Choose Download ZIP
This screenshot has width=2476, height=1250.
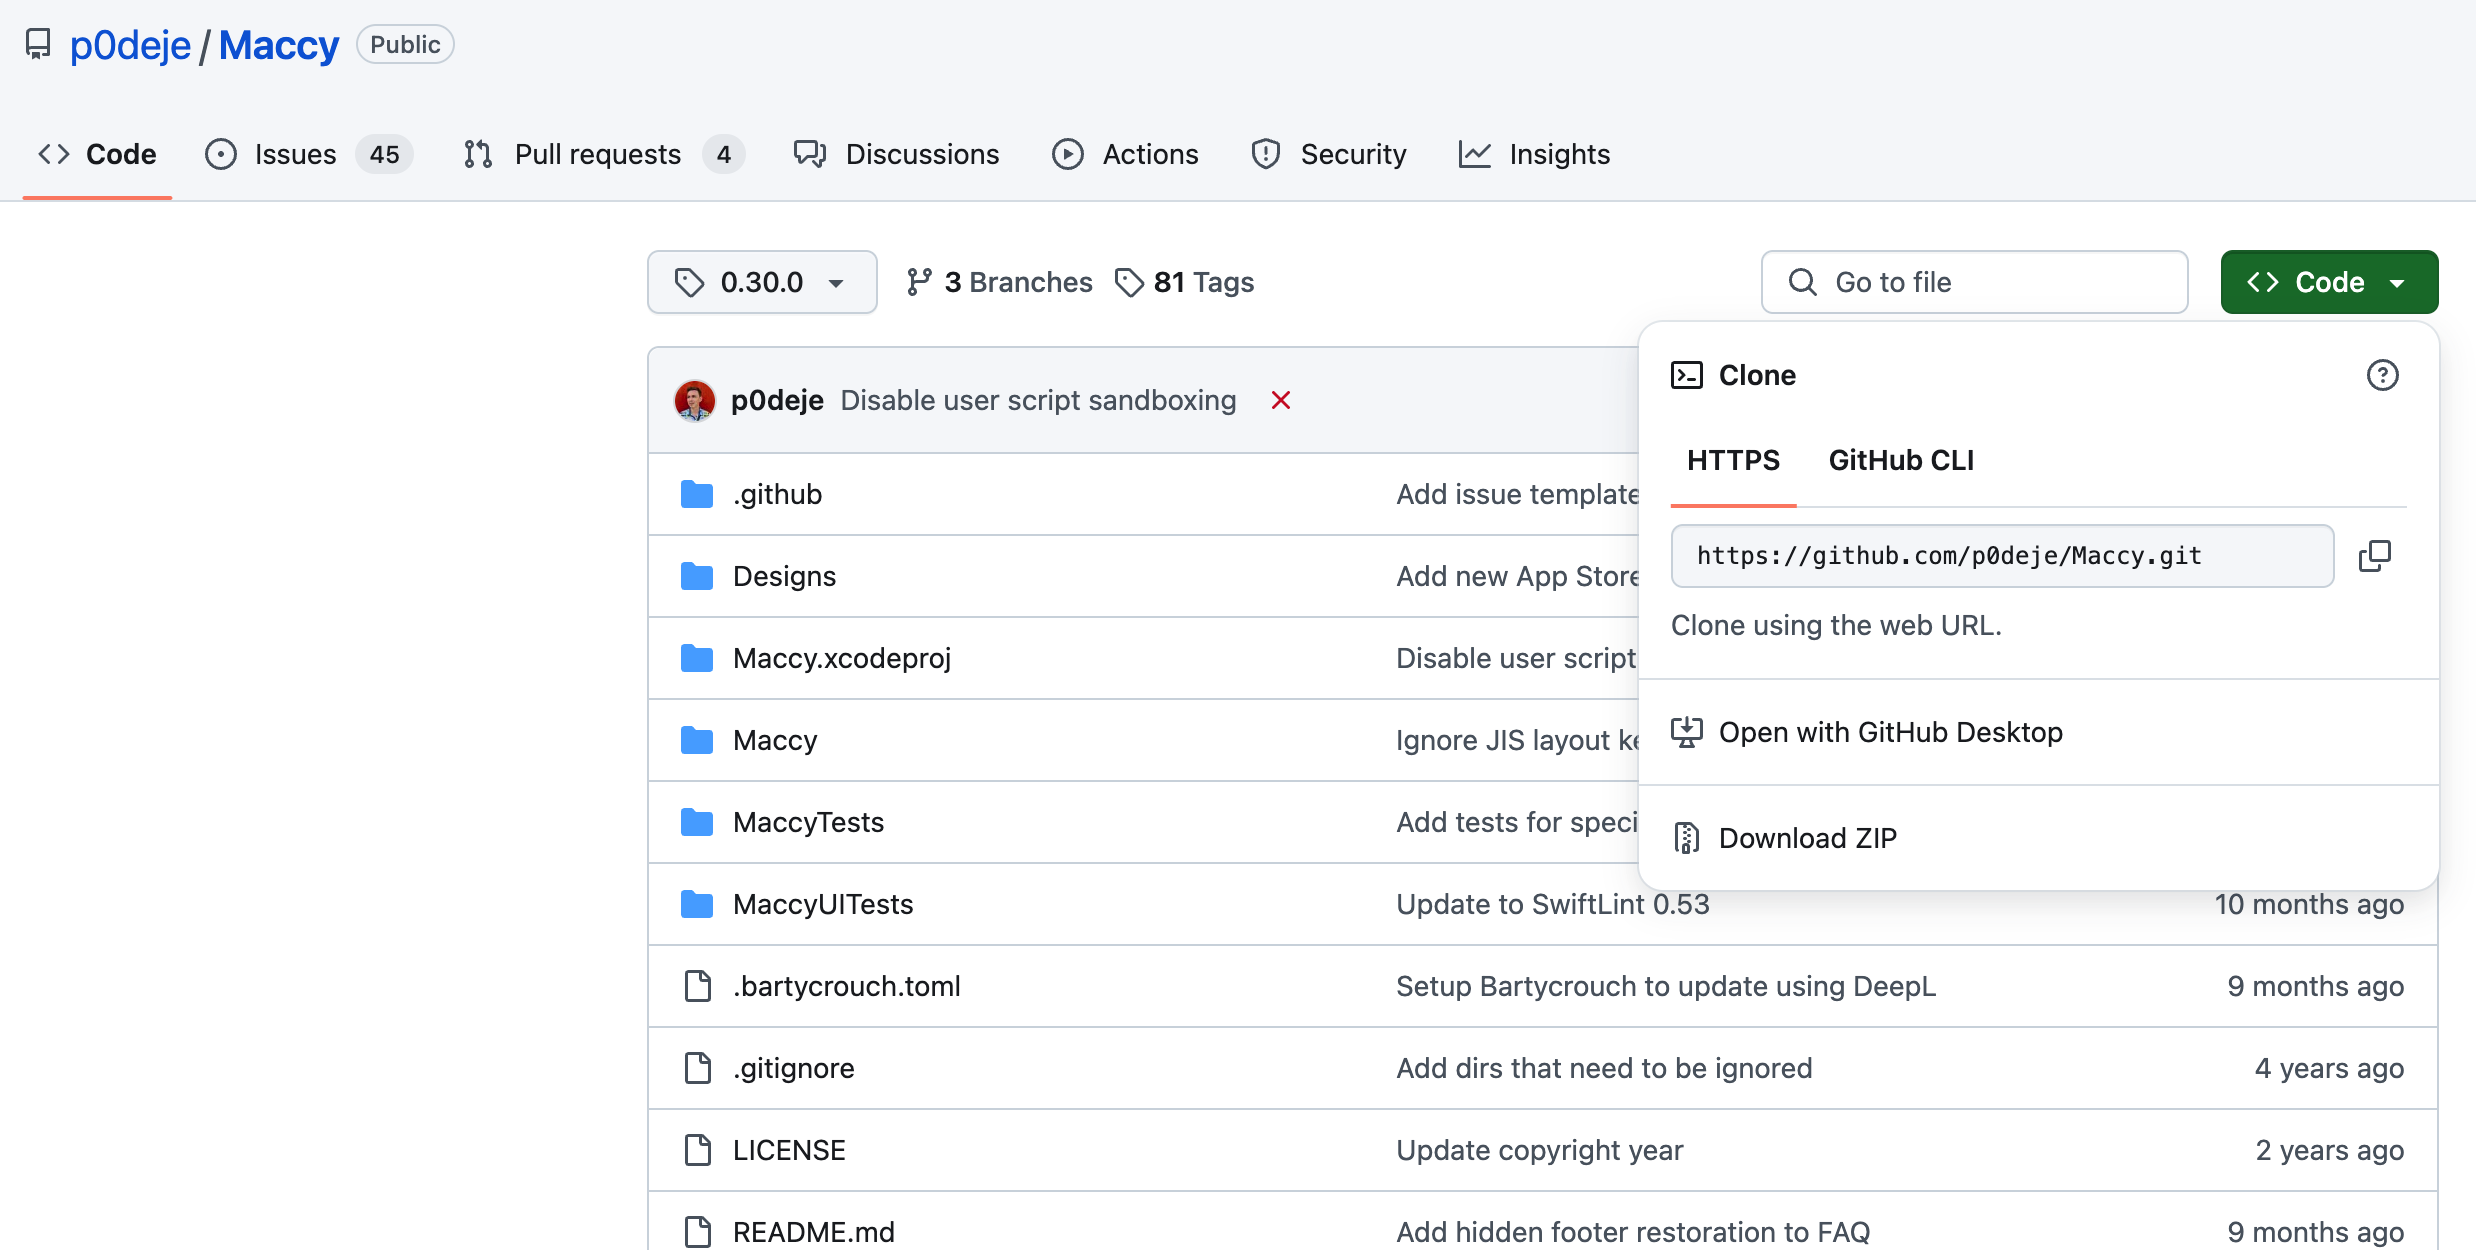click(x=2039, y=838)
